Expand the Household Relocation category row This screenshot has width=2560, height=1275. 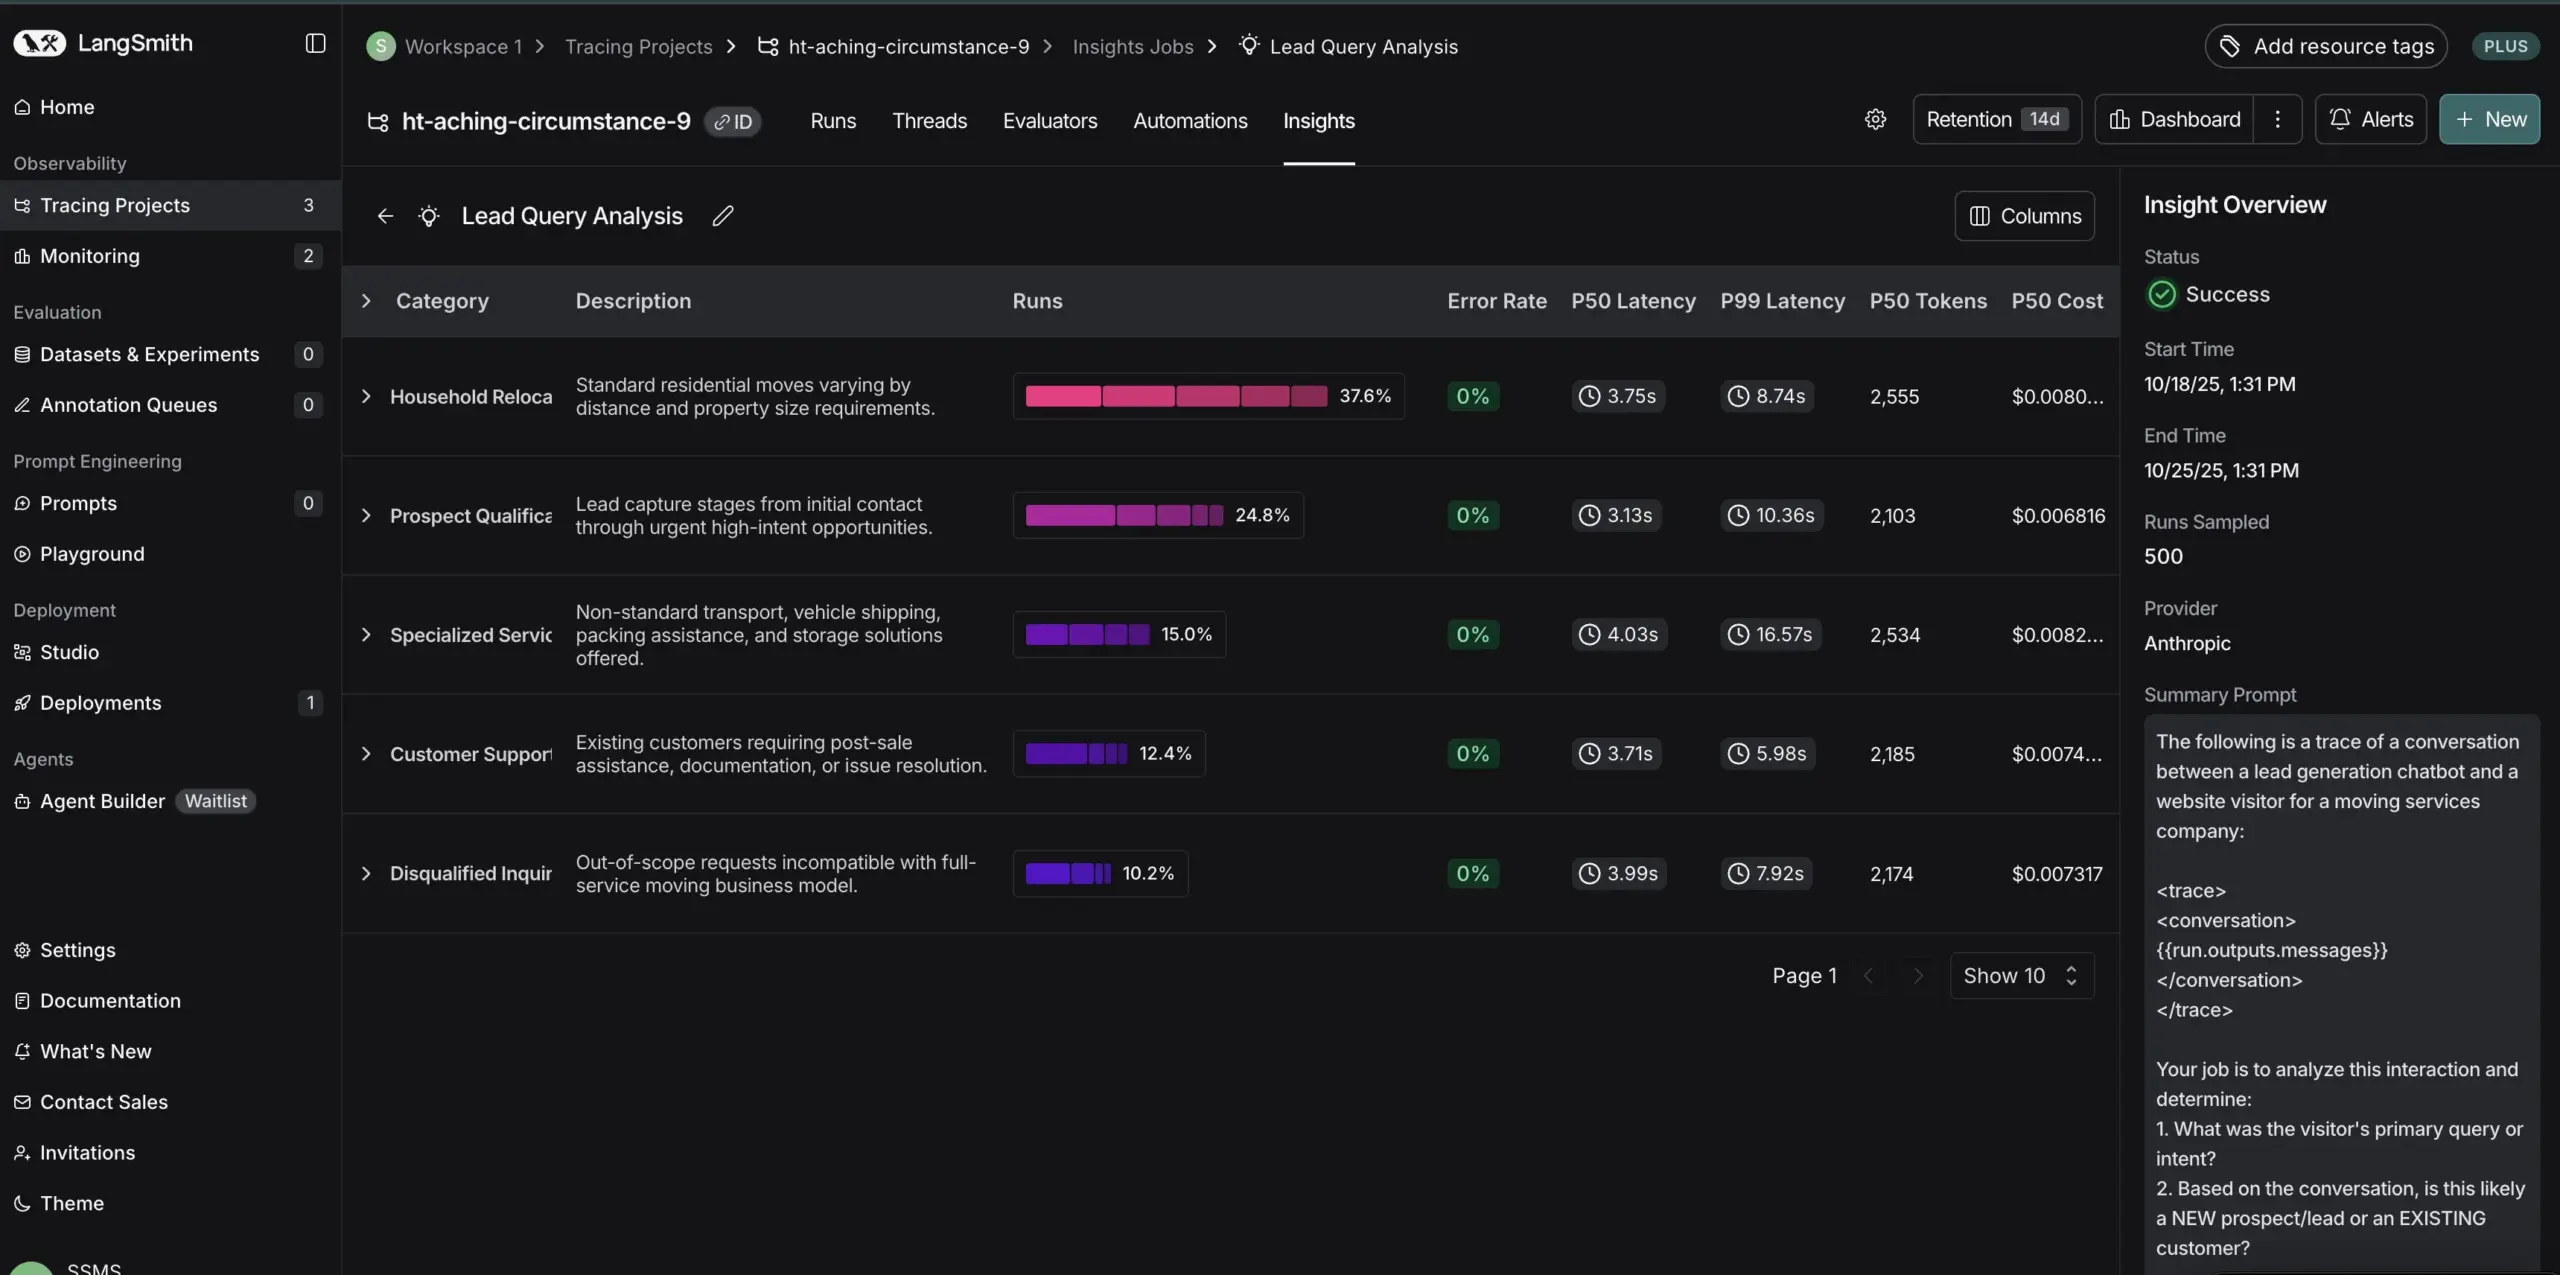(366, 396)
